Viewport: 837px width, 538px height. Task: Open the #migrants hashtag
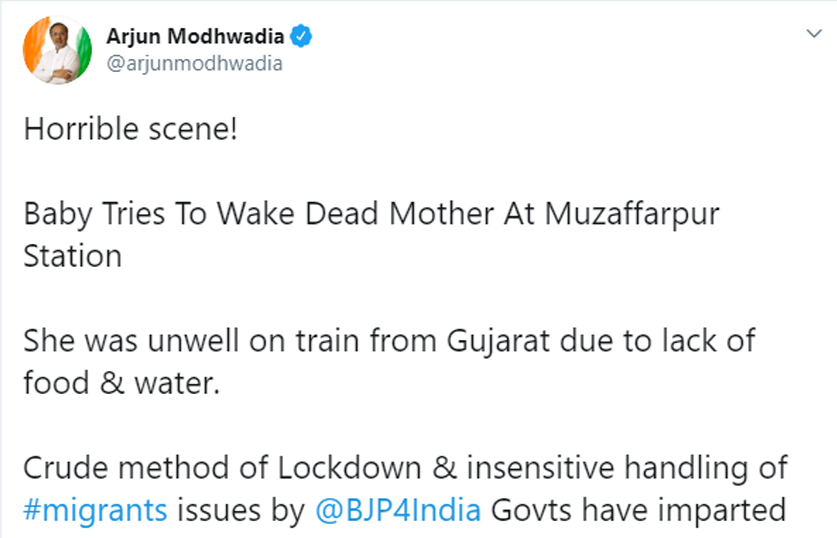[x=95, y=510]
